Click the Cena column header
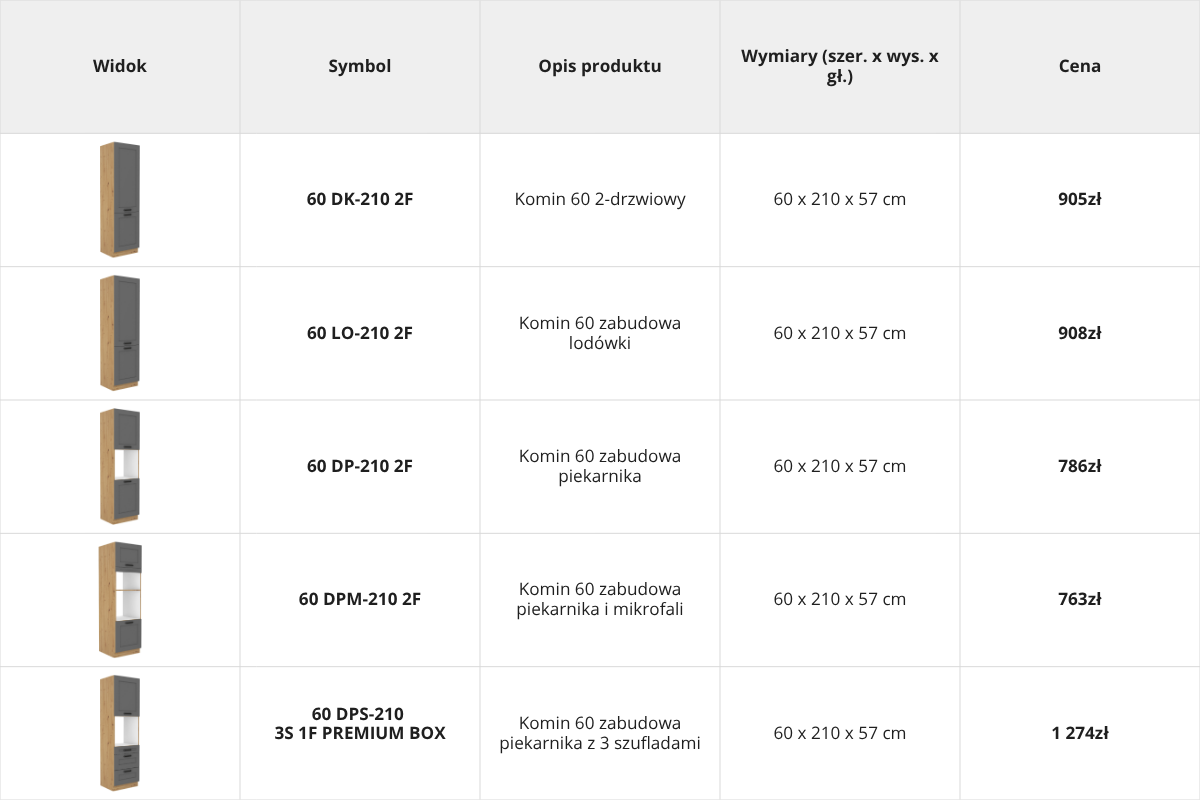This screenshot has width=1200, height=800. 1080,66
